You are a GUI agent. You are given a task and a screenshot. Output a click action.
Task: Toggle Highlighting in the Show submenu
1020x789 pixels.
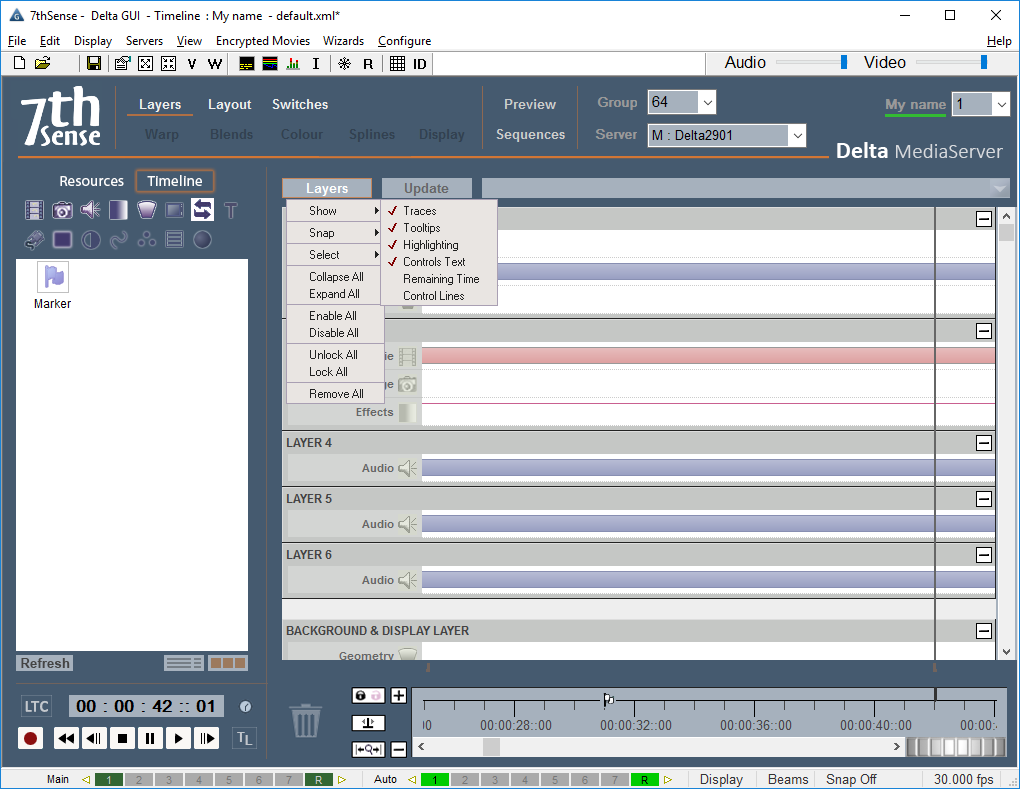click(440, 245)
